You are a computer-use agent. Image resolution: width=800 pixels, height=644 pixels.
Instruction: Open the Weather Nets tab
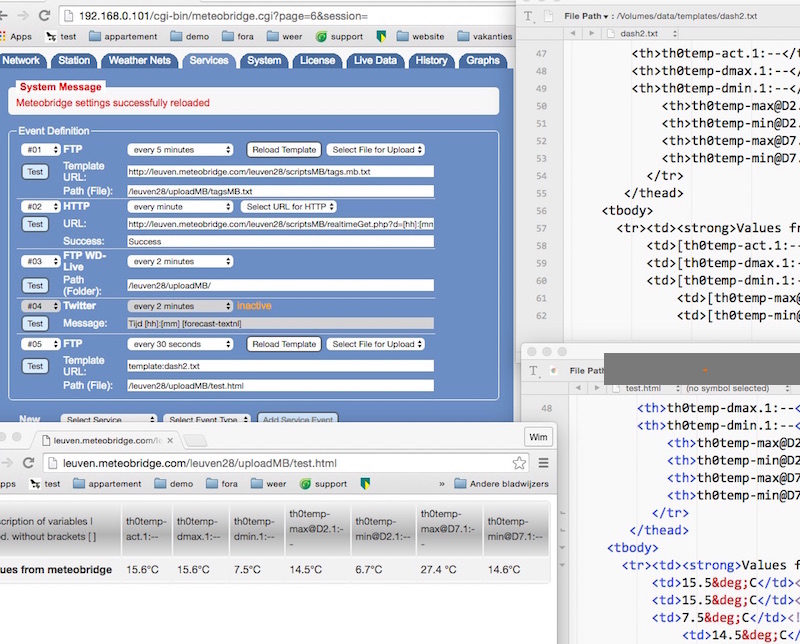click(140, 60)
